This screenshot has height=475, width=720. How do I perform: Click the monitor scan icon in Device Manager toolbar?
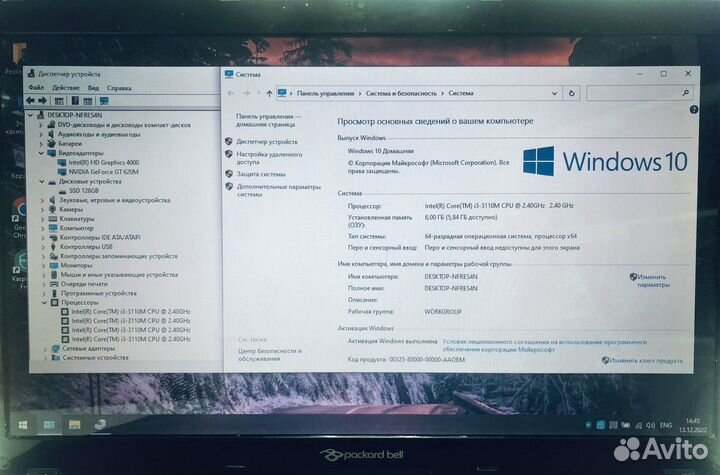[x=104, y=101]
